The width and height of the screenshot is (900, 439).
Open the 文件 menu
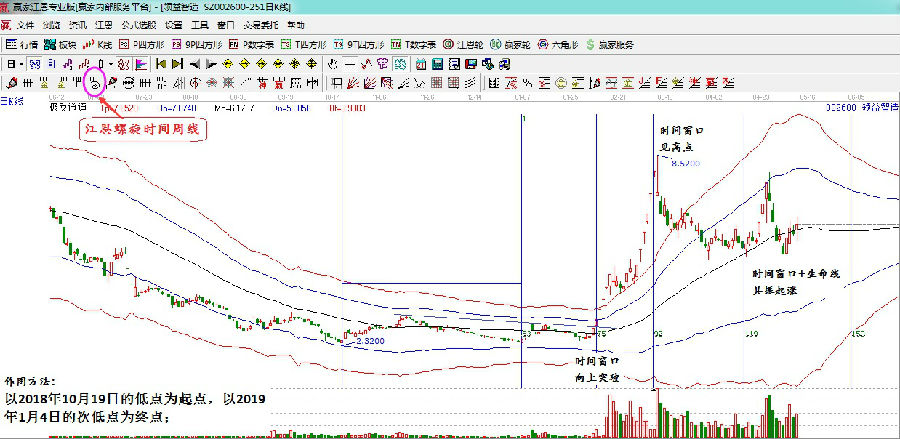(26, 24)
